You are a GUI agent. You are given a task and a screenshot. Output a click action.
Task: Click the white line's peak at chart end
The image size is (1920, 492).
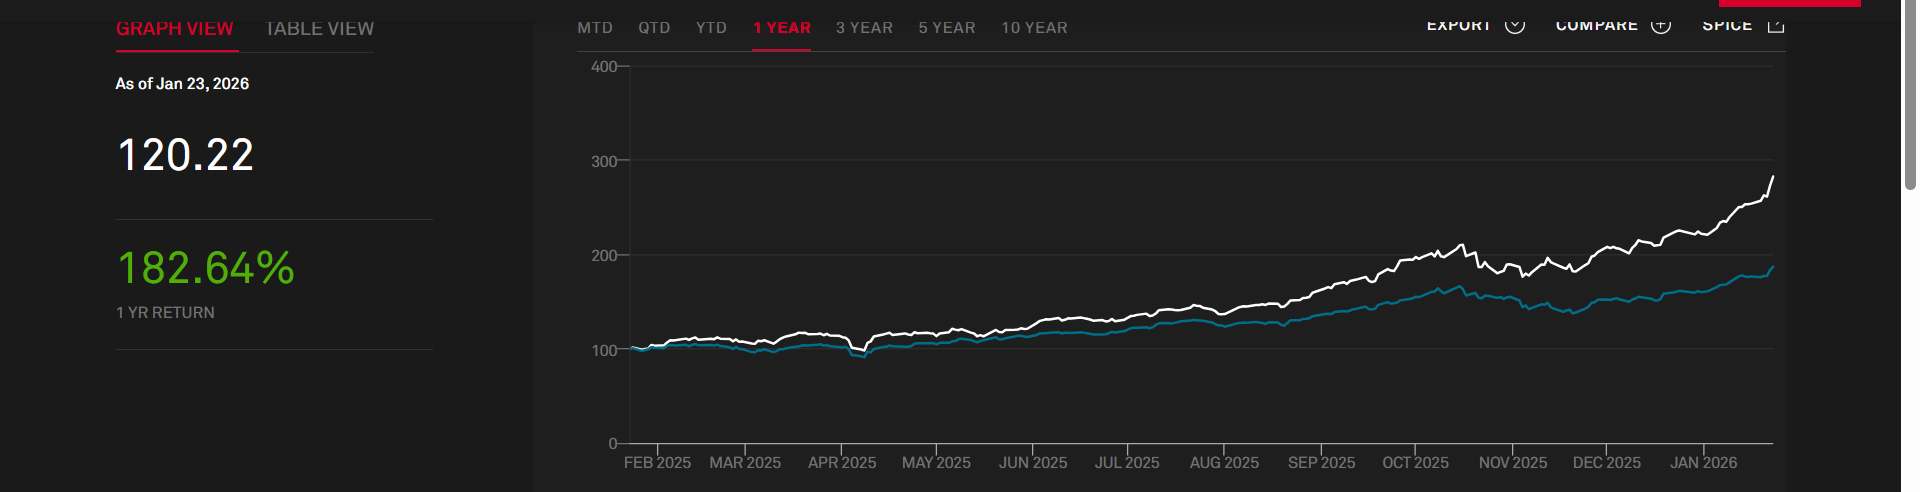(x=1773, y=177)
